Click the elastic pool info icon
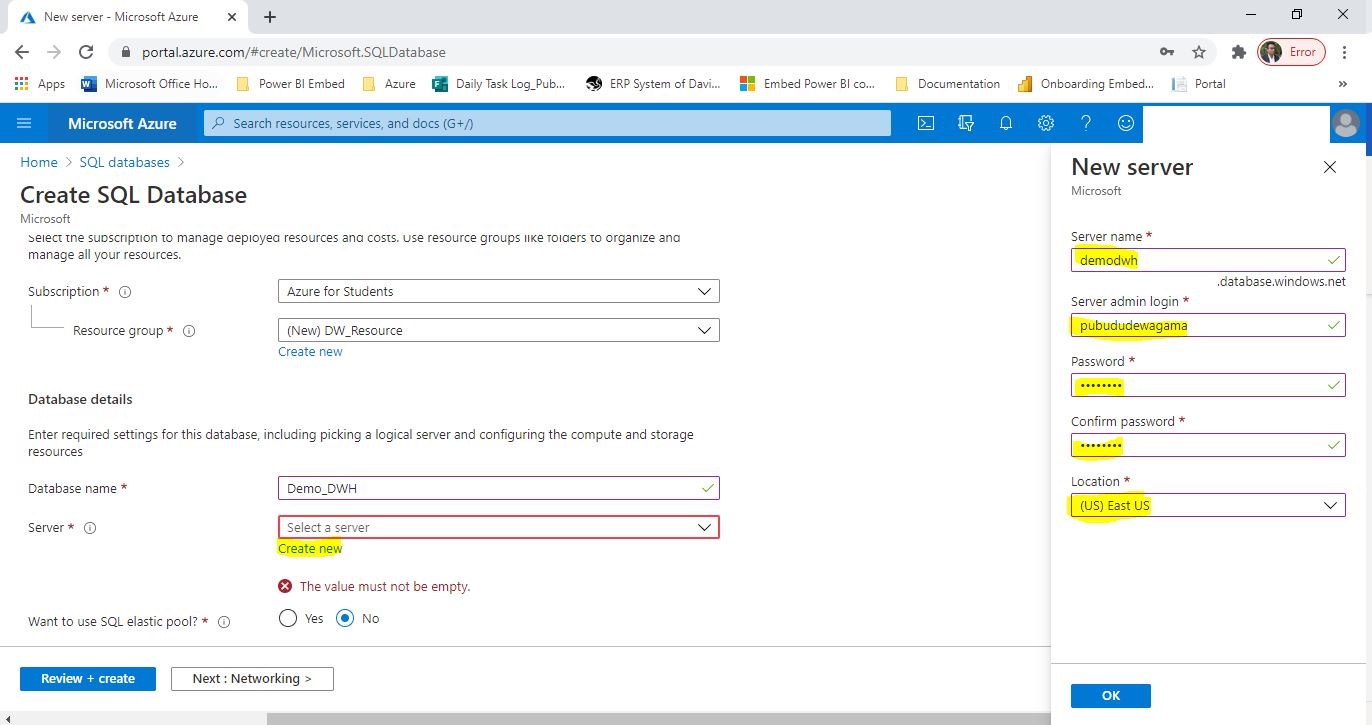Screen dimensions: 1372x725 coord(224,622)
